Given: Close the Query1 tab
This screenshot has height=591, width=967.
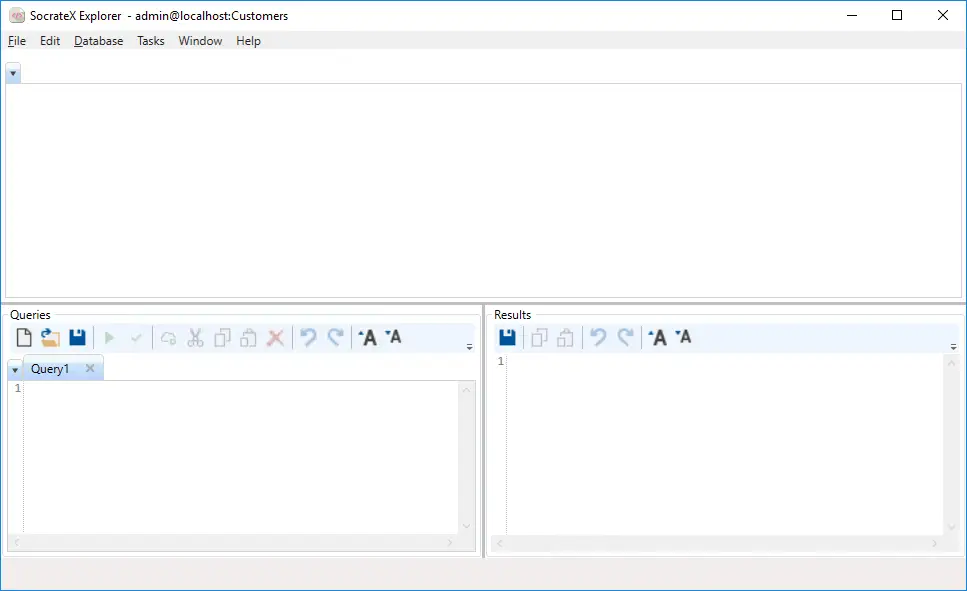Looking at the screenshot, I should click(90, 368).
